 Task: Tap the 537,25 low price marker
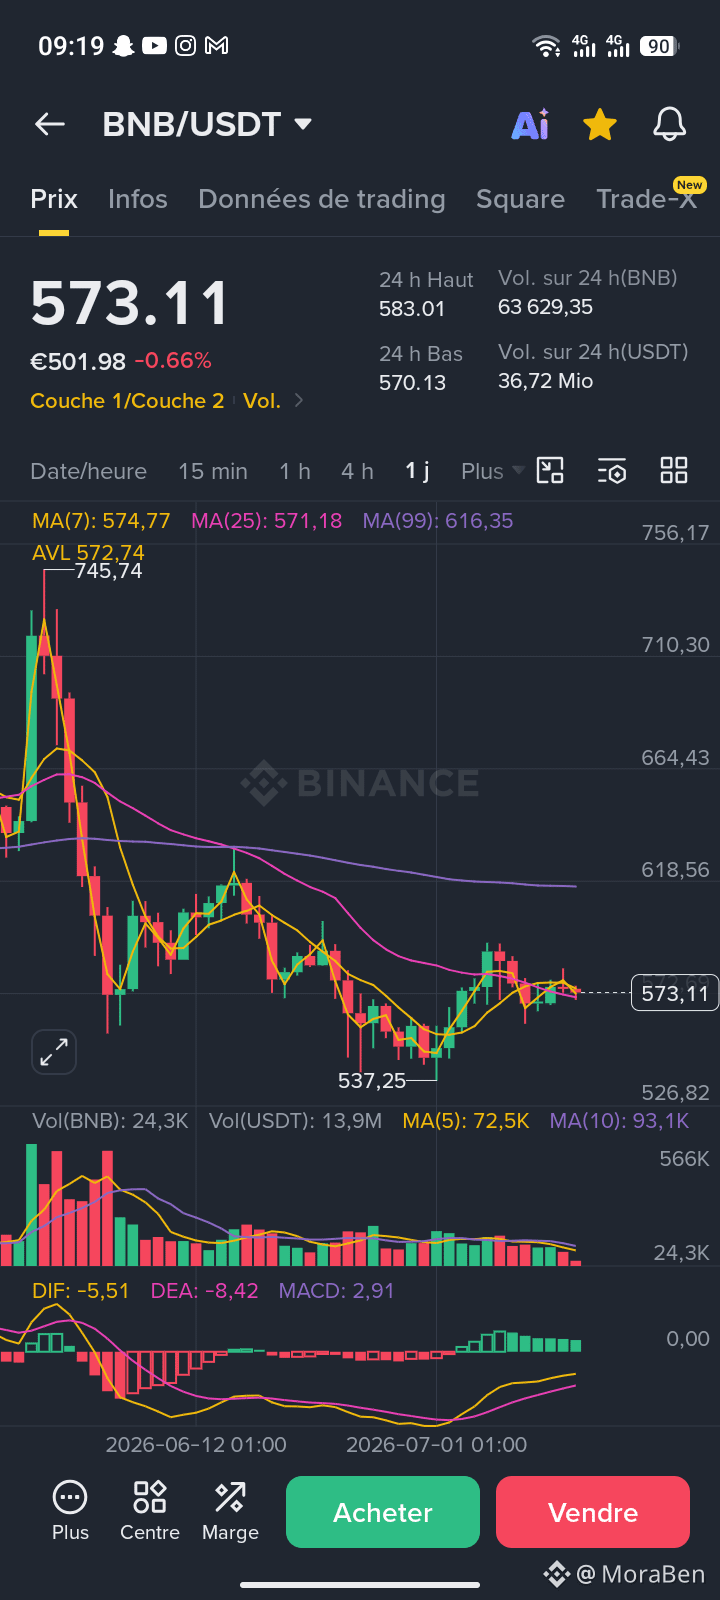click(x=372, y=1080)
